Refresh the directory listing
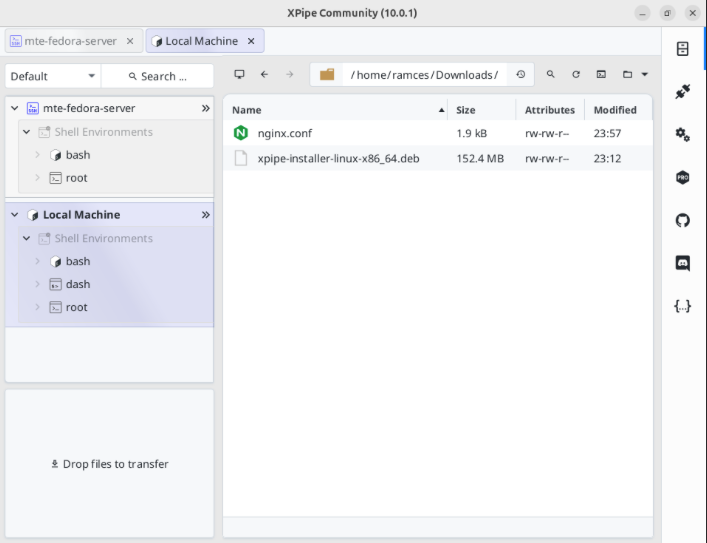This screenshot has width=707, height=543. (576, 74)
